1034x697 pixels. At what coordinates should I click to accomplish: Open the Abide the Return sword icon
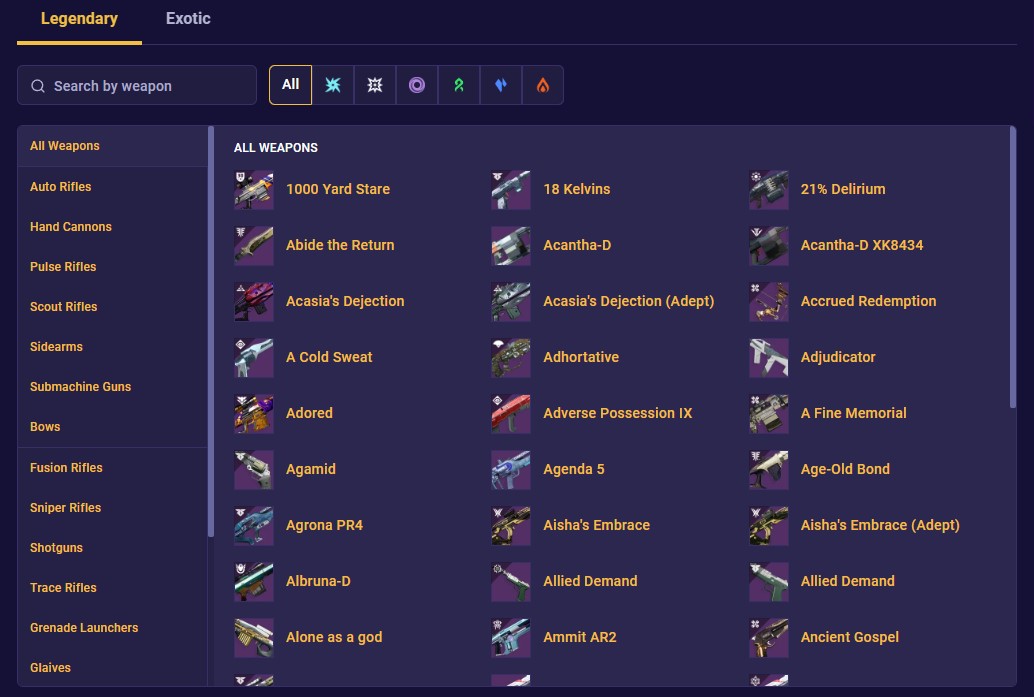pyautogui.click(x=254, y=246)
